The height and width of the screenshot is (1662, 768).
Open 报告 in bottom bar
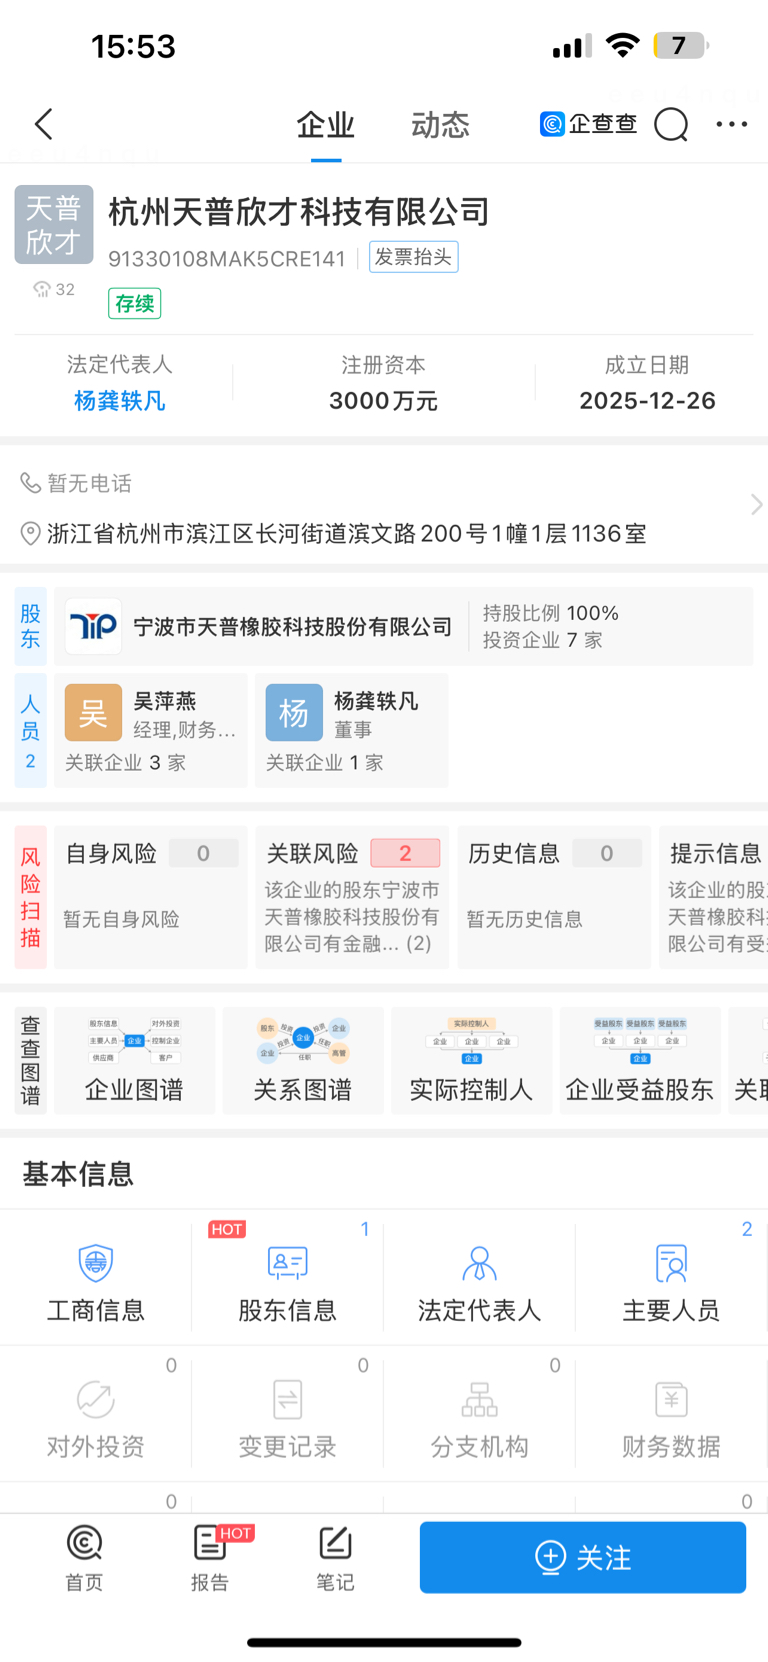[210, 1558]
